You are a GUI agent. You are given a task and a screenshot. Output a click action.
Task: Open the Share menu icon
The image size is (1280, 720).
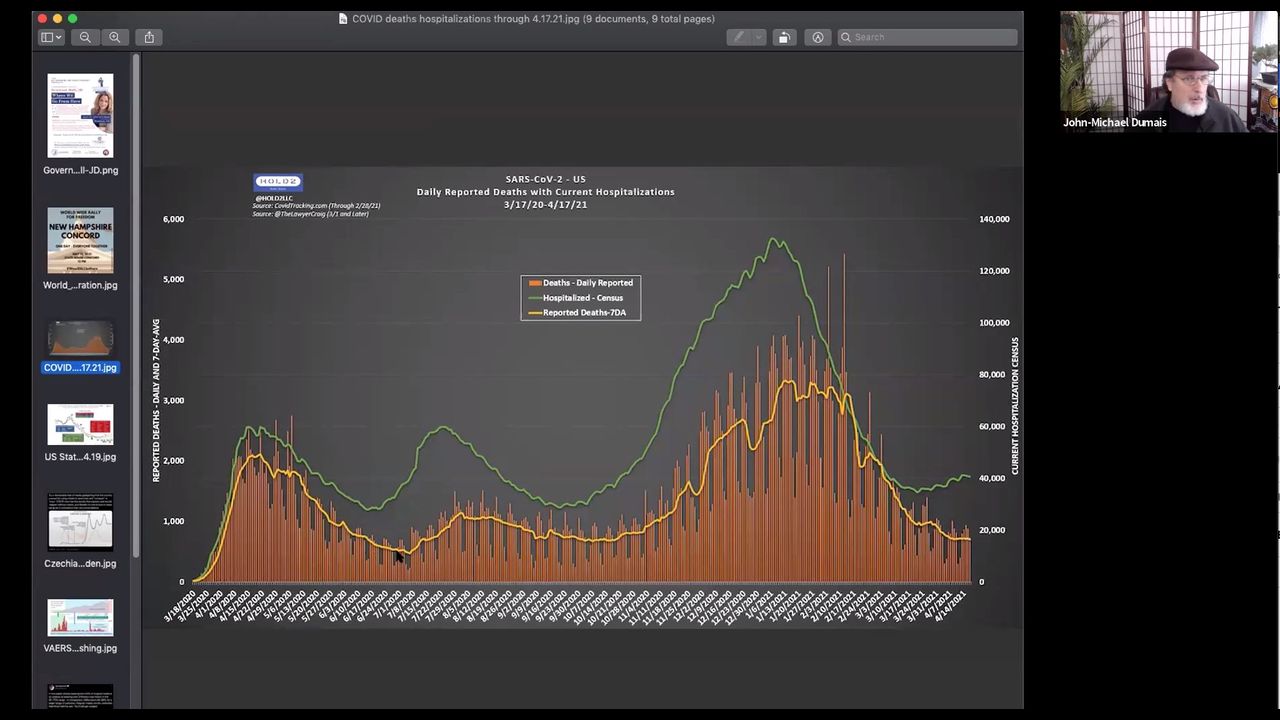[149, 37]
